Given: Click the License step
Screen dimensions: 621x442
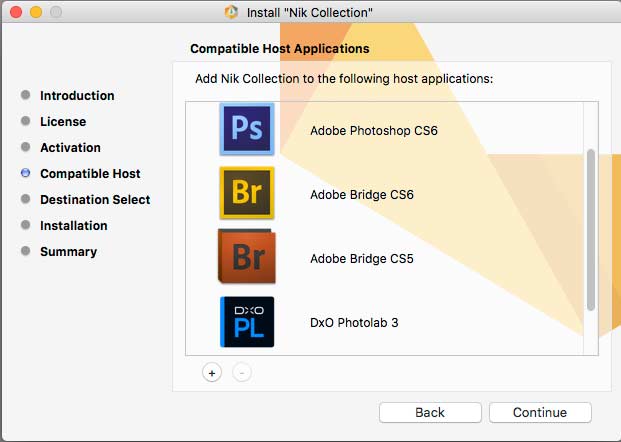Looking at the screenshot, I should 63,122.
